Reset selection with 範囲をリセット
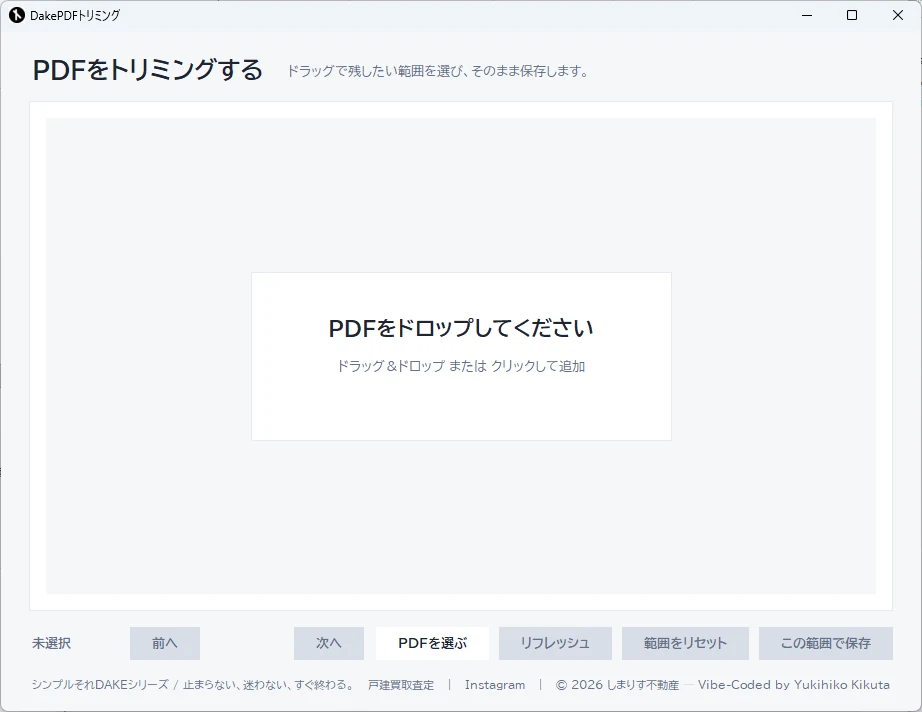Image resolution: width=922 pixels, height=712 pixels. (x=685, y=643)
